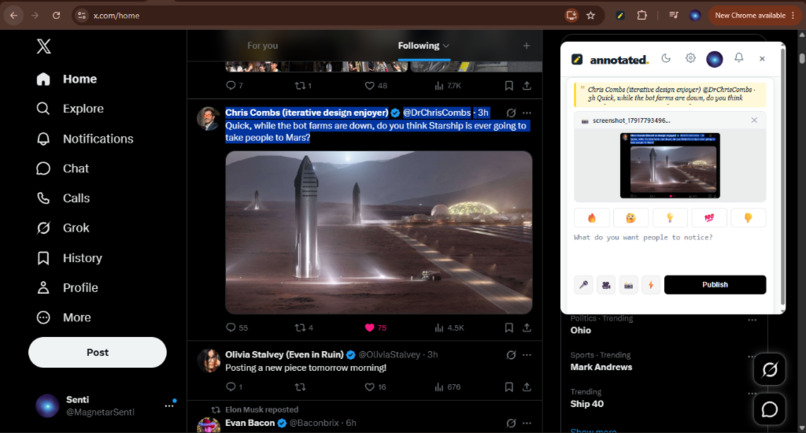Open more options on Evan Bacon's post

[x=527, y=423]
